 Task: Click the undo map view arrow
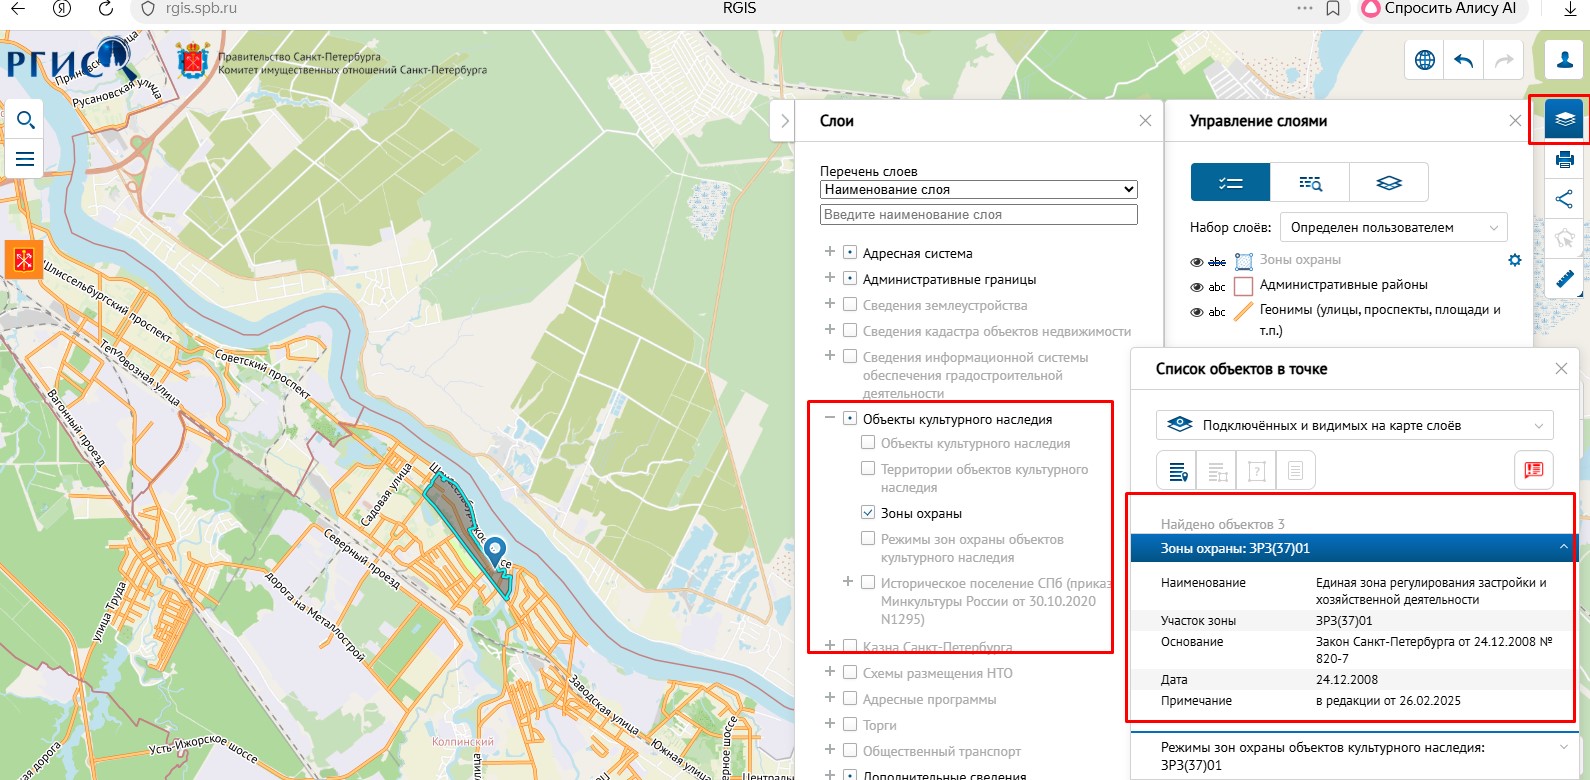click(x=1464, y=60)
